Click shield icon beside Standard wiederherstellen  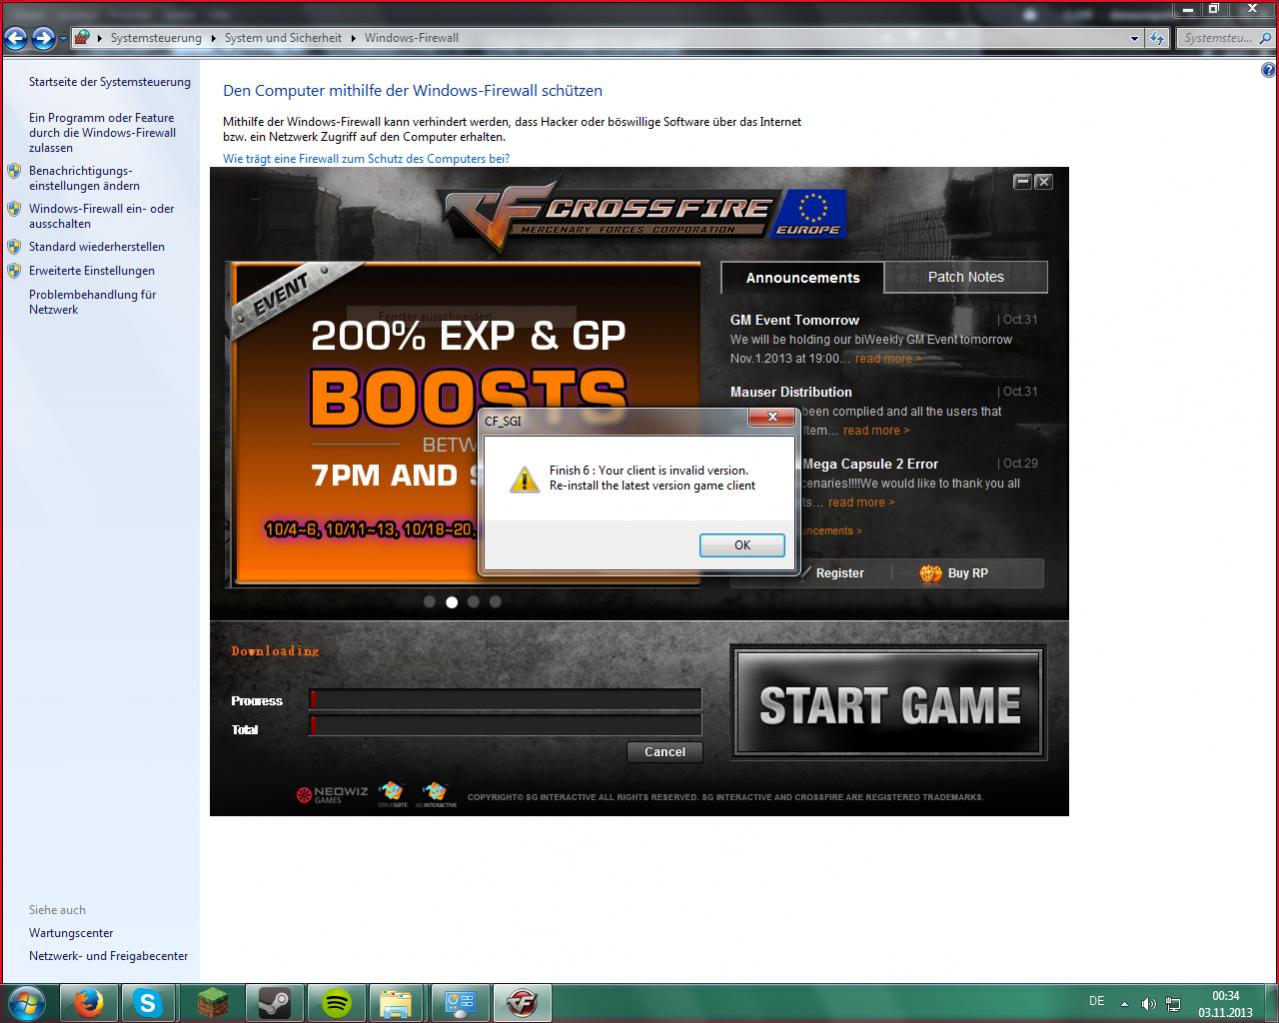[14, 247]
